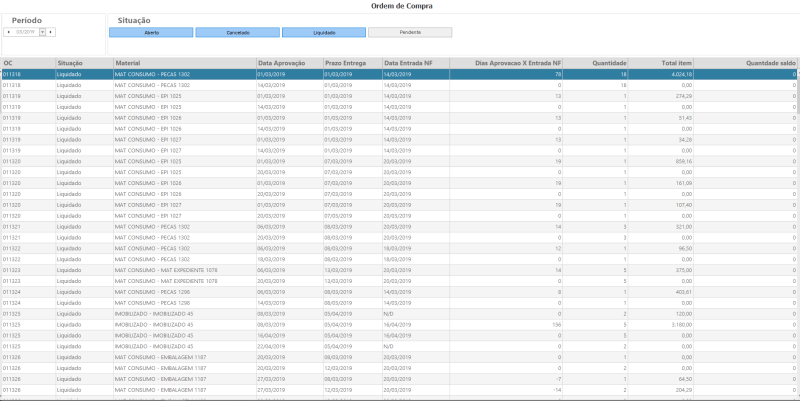Go to previous month in Período

tap(8, 32)
